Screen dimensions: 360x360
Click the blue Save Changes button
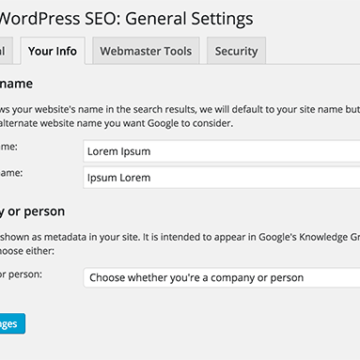tap(12, 323)
